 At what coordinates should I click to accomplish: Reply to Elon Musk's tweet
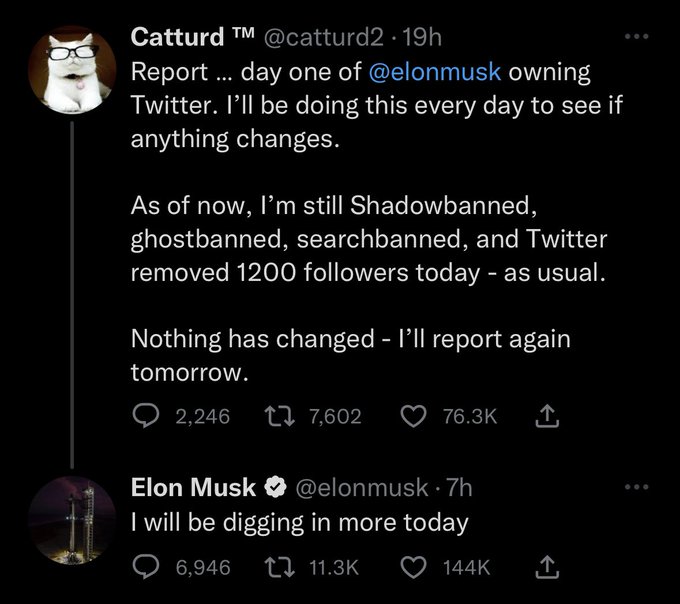[146, 567]
